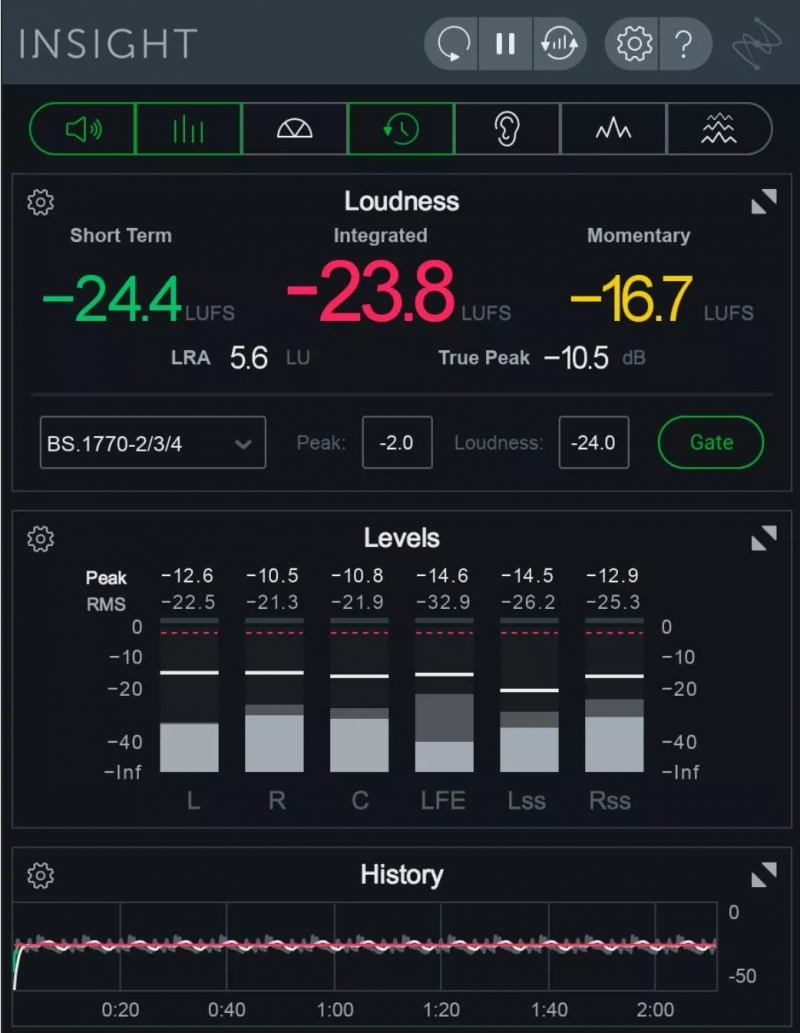
Task: Click the Short Term -24.4 reading
Action: coord(112,298)
